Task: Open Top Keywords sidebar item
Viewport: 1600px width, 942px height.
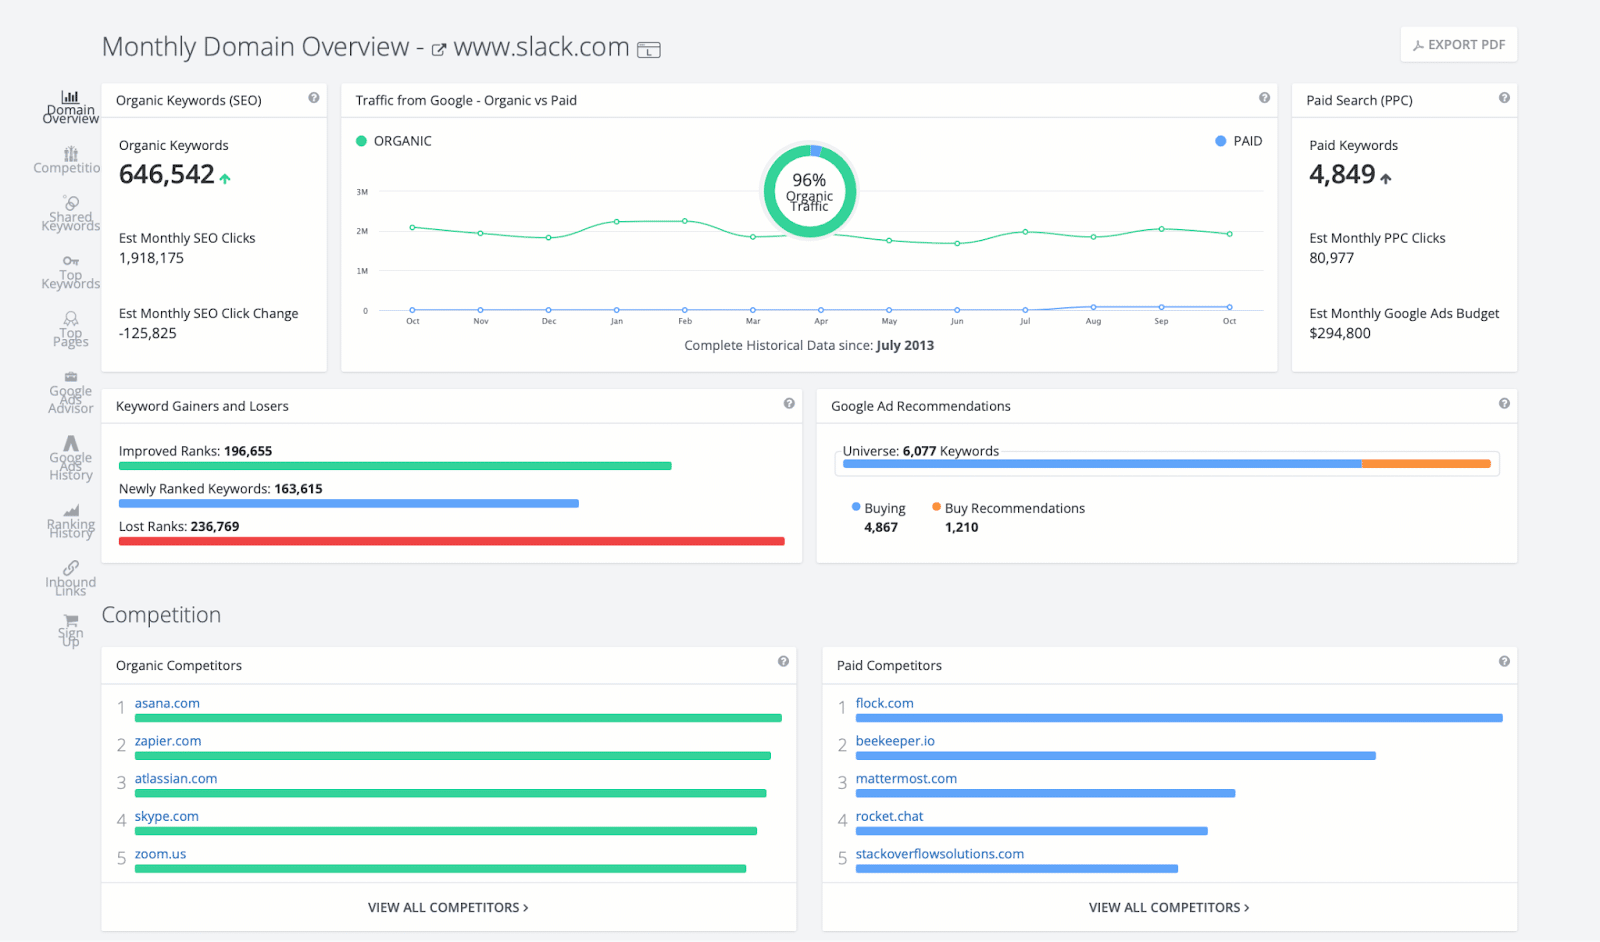Action: click(70, 272)
